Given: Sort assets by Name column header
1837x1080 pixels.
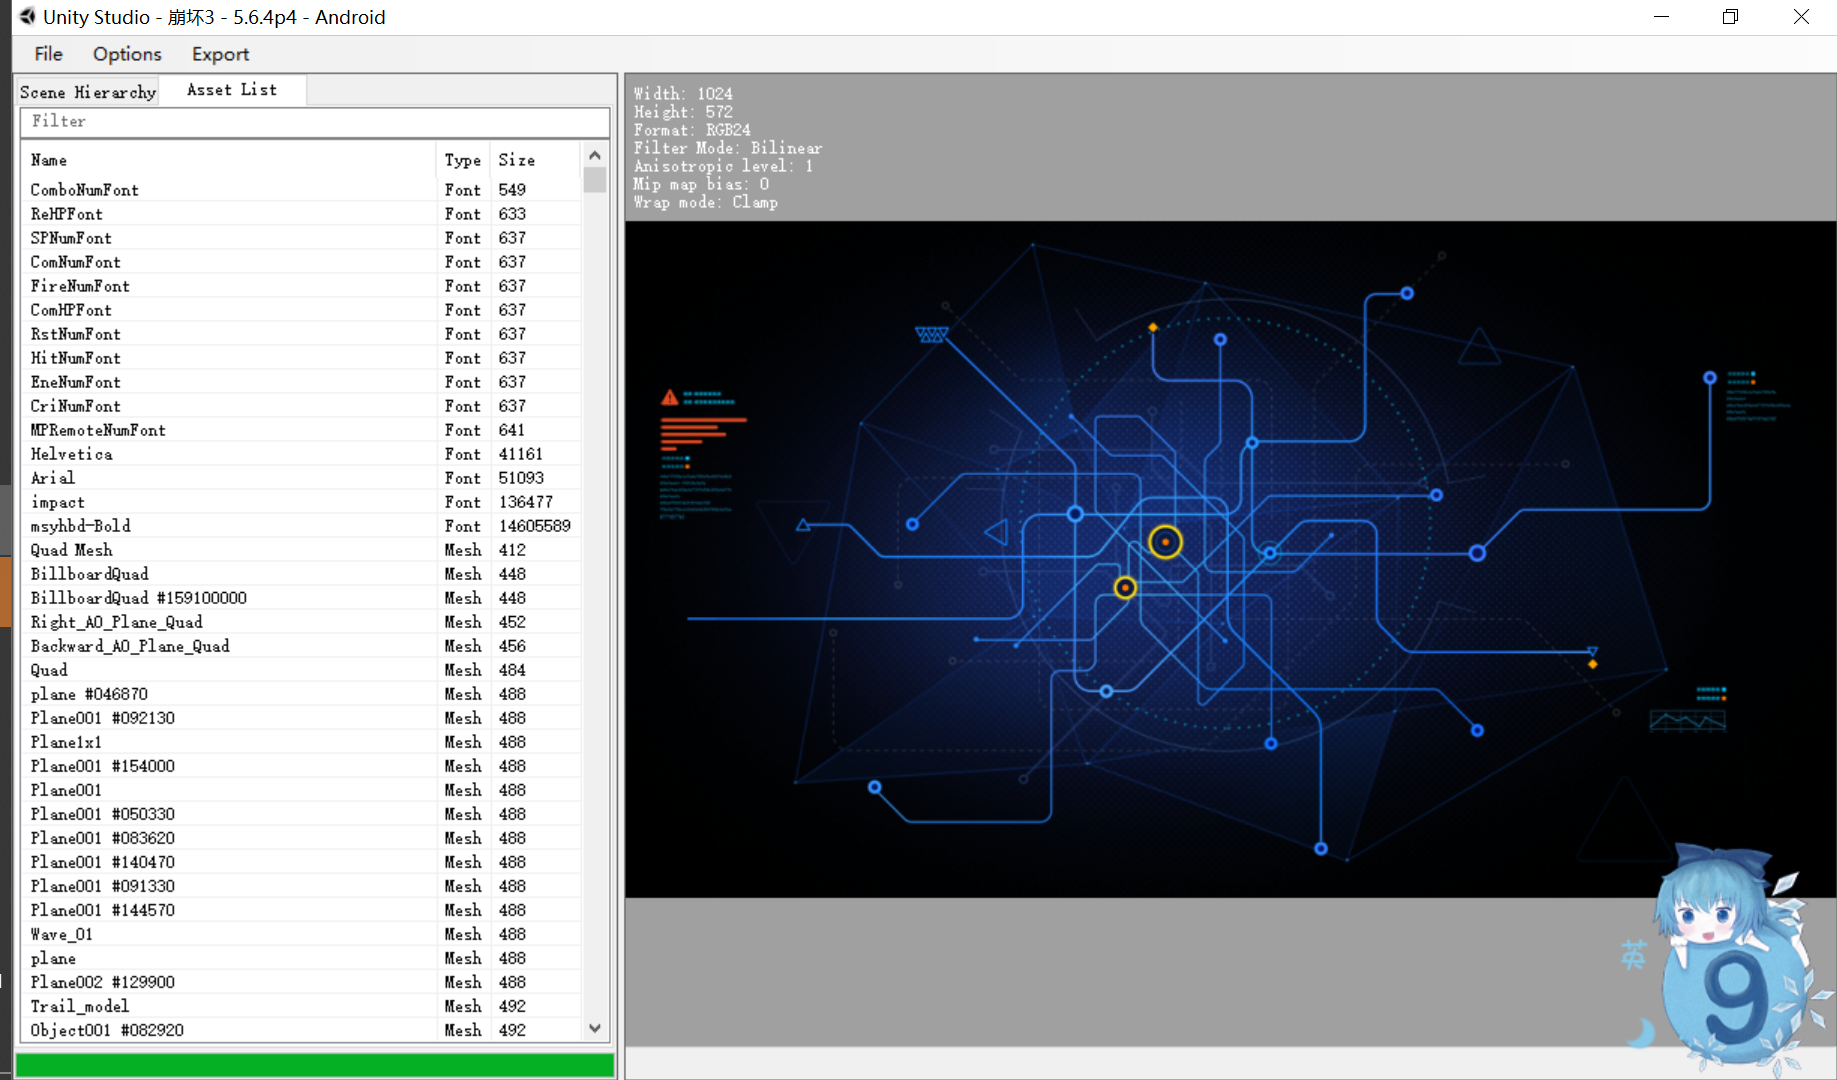Looking at the screenshot, I should click(x=228, y=160).
